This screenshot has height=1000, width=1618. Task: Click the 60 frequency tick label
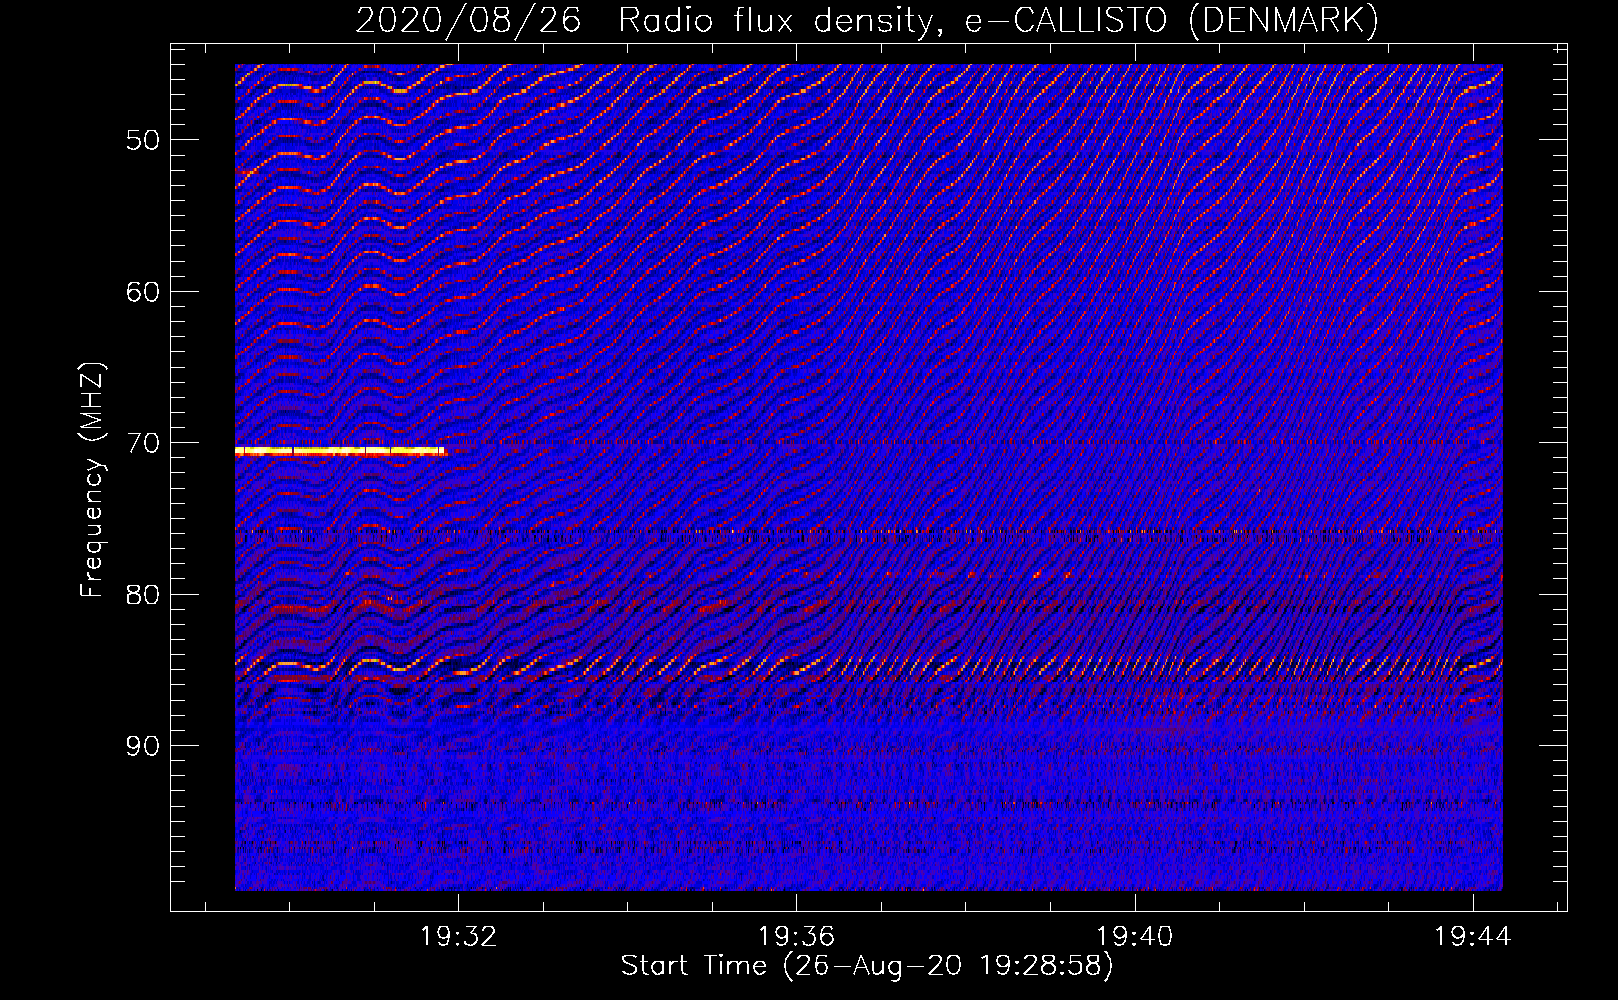click(x=143, y=292)
